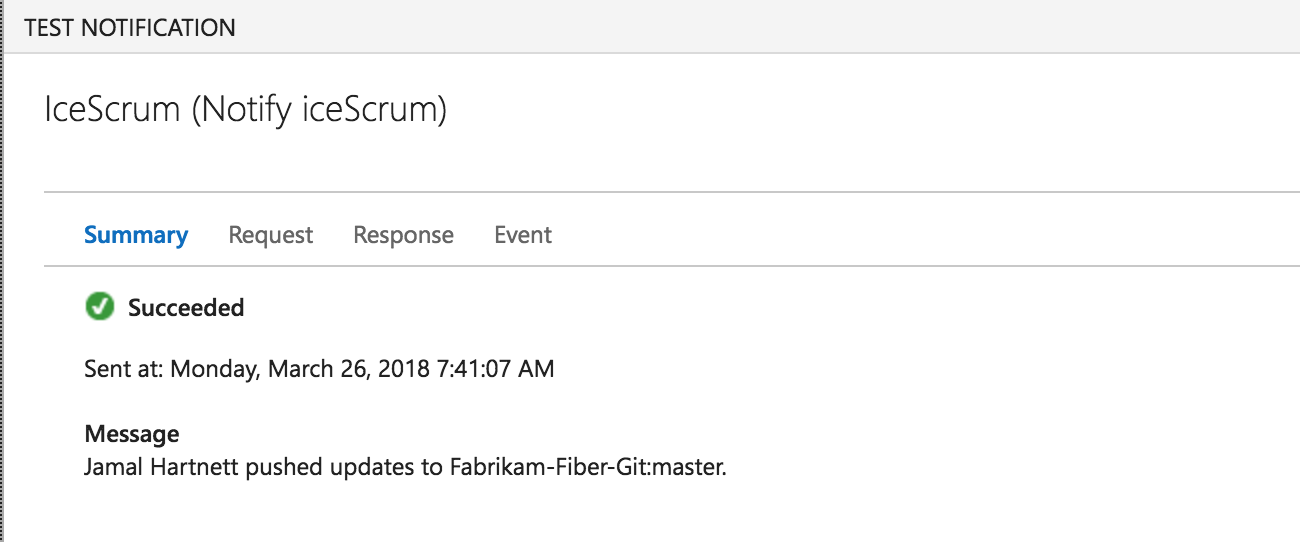The width and height of the screenshot is (1300, 542).
Task: Click the 7:41:07 AM time text
Action: [496, 369]
